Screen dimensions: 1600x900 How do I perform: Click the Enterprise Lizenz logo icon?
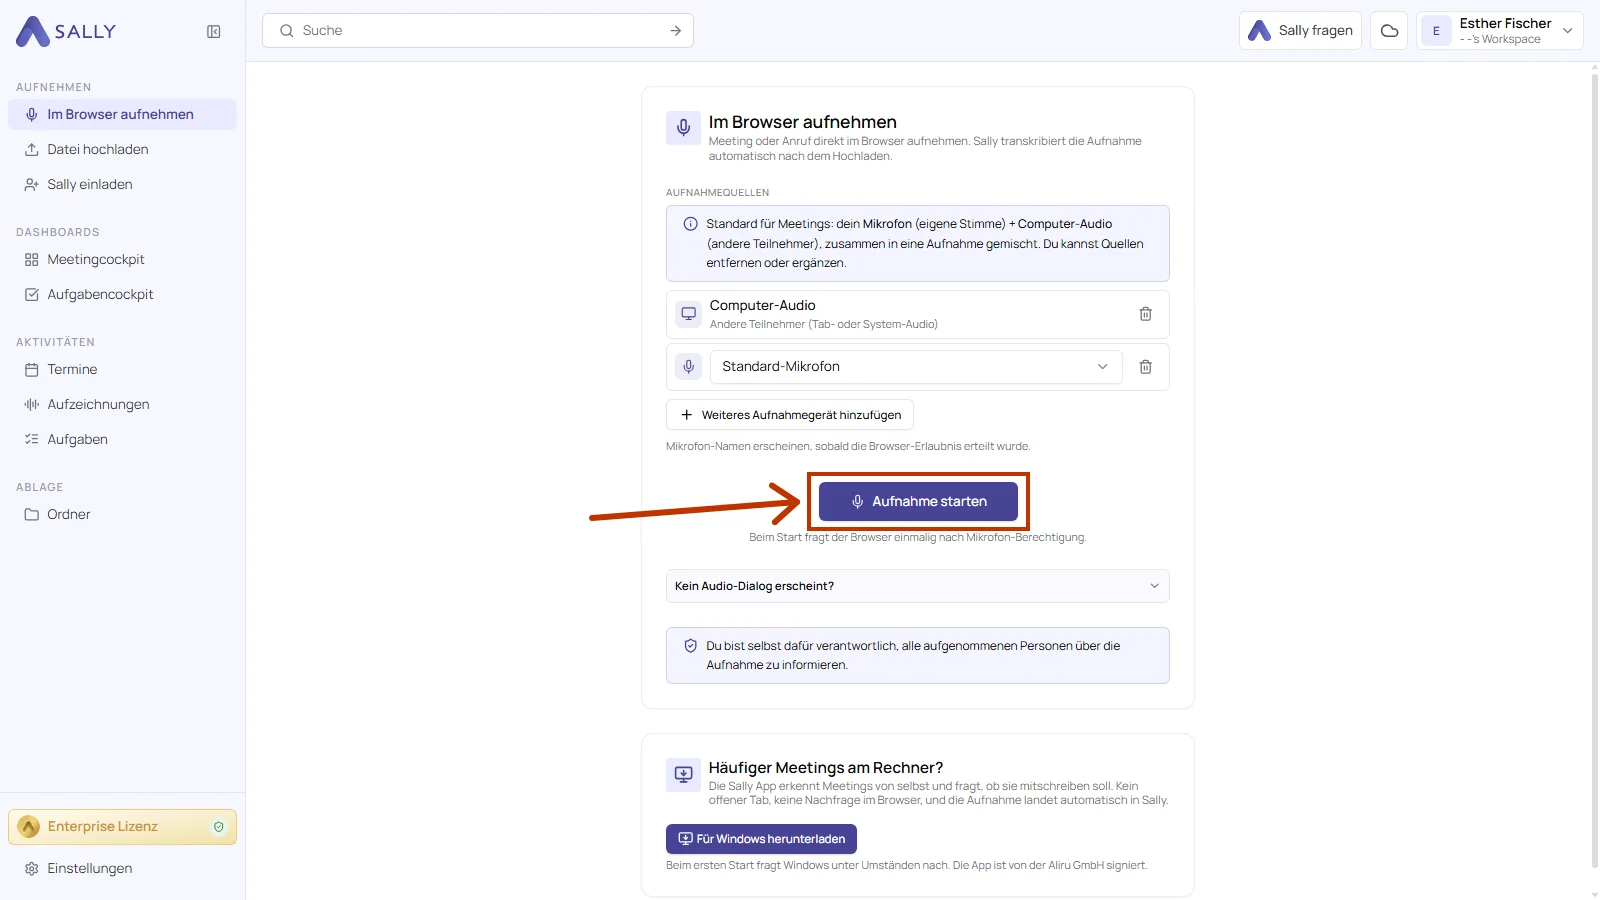click(29, 827)
